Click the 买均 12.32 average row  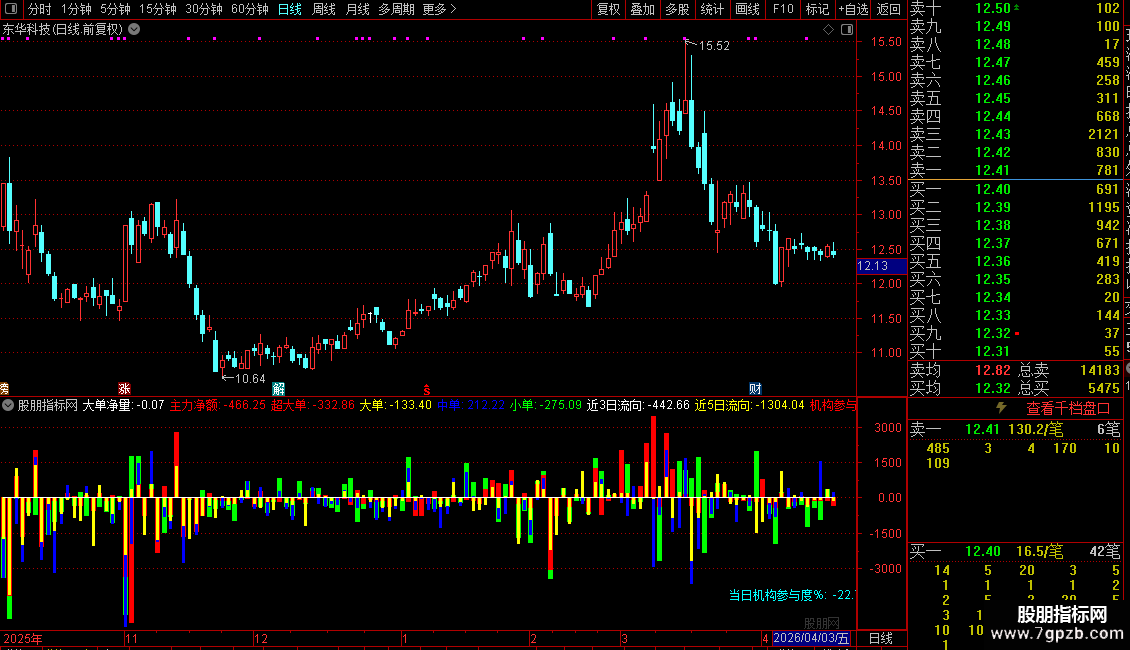(960, 388)
